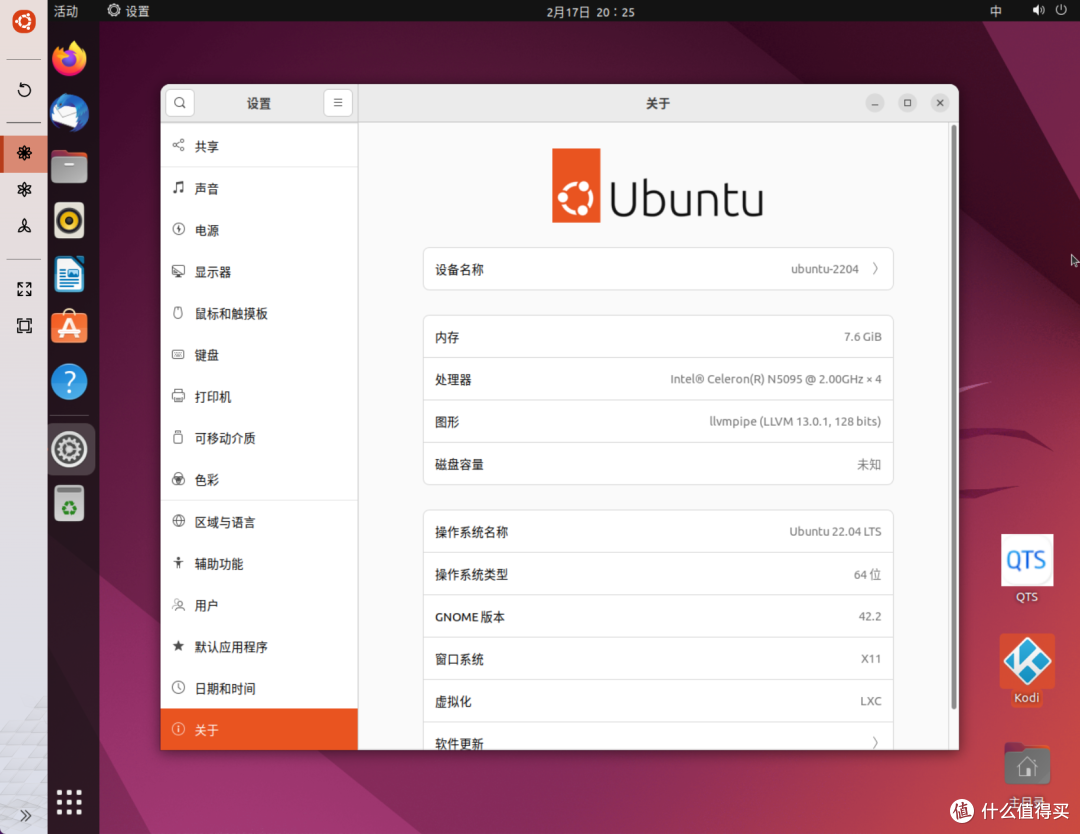Expand the 设备名称 row chevron
This screenshot has height=834, width=1080.
coord(875,269)
